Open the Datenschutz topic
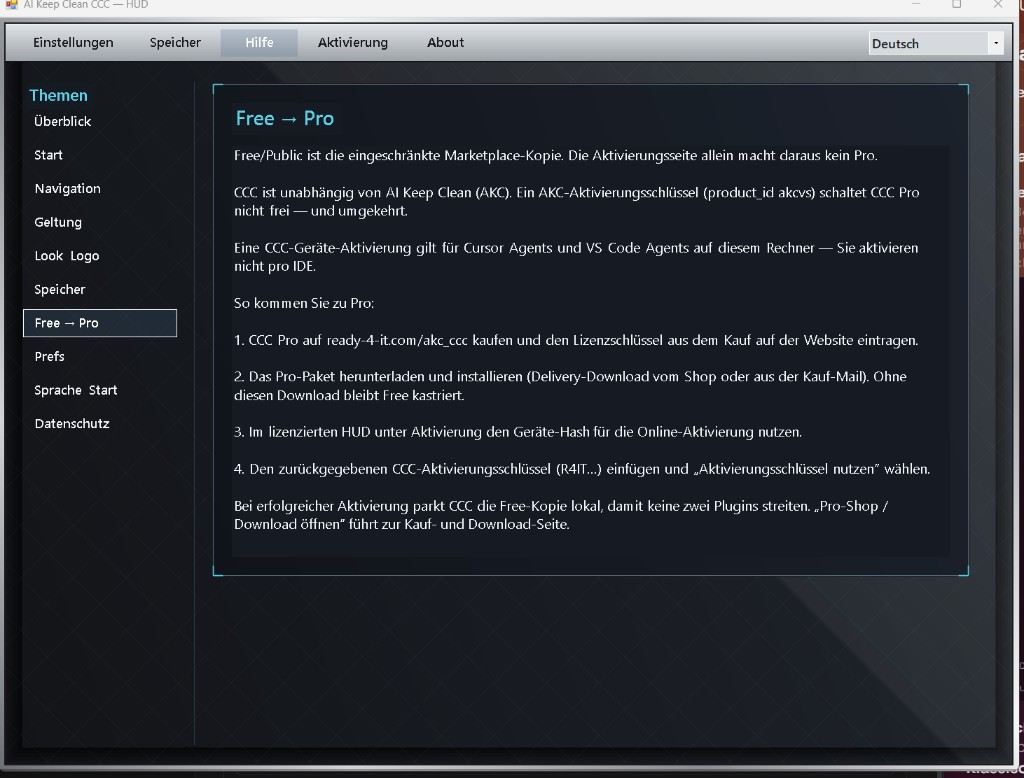 point(72,424)
